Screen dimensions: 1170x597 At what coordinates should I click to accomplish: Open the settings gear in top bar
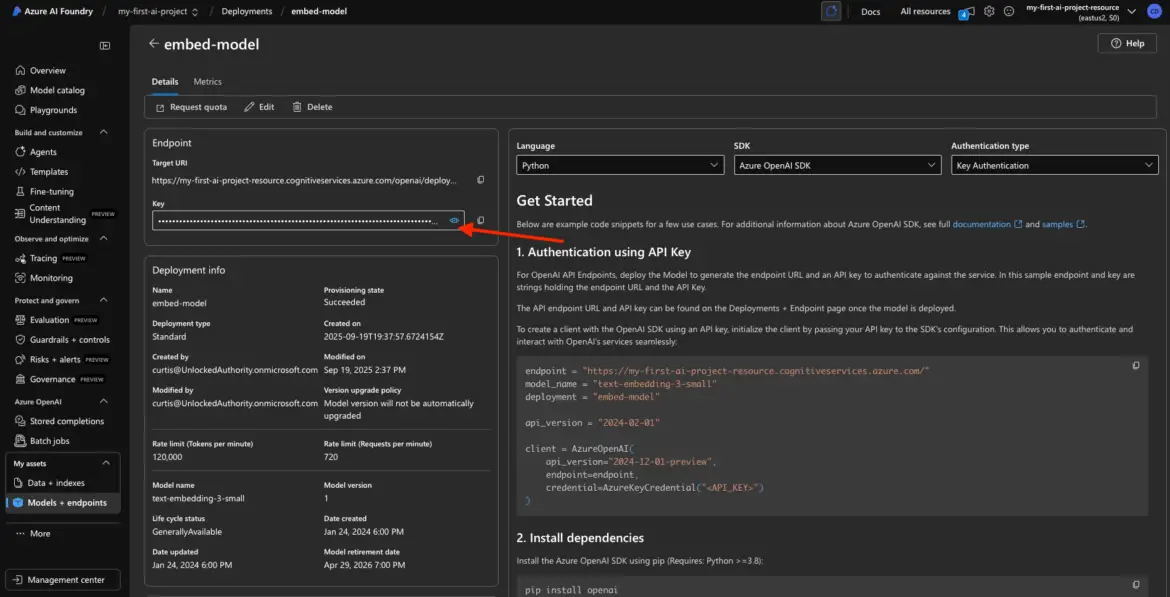tap(989, 12)
